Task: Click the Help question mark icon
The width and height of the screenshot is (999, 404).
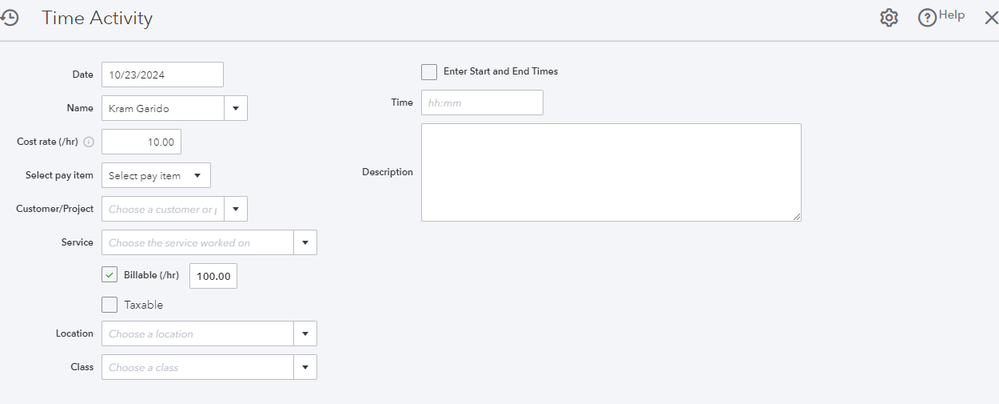Action: coord(927,18)
